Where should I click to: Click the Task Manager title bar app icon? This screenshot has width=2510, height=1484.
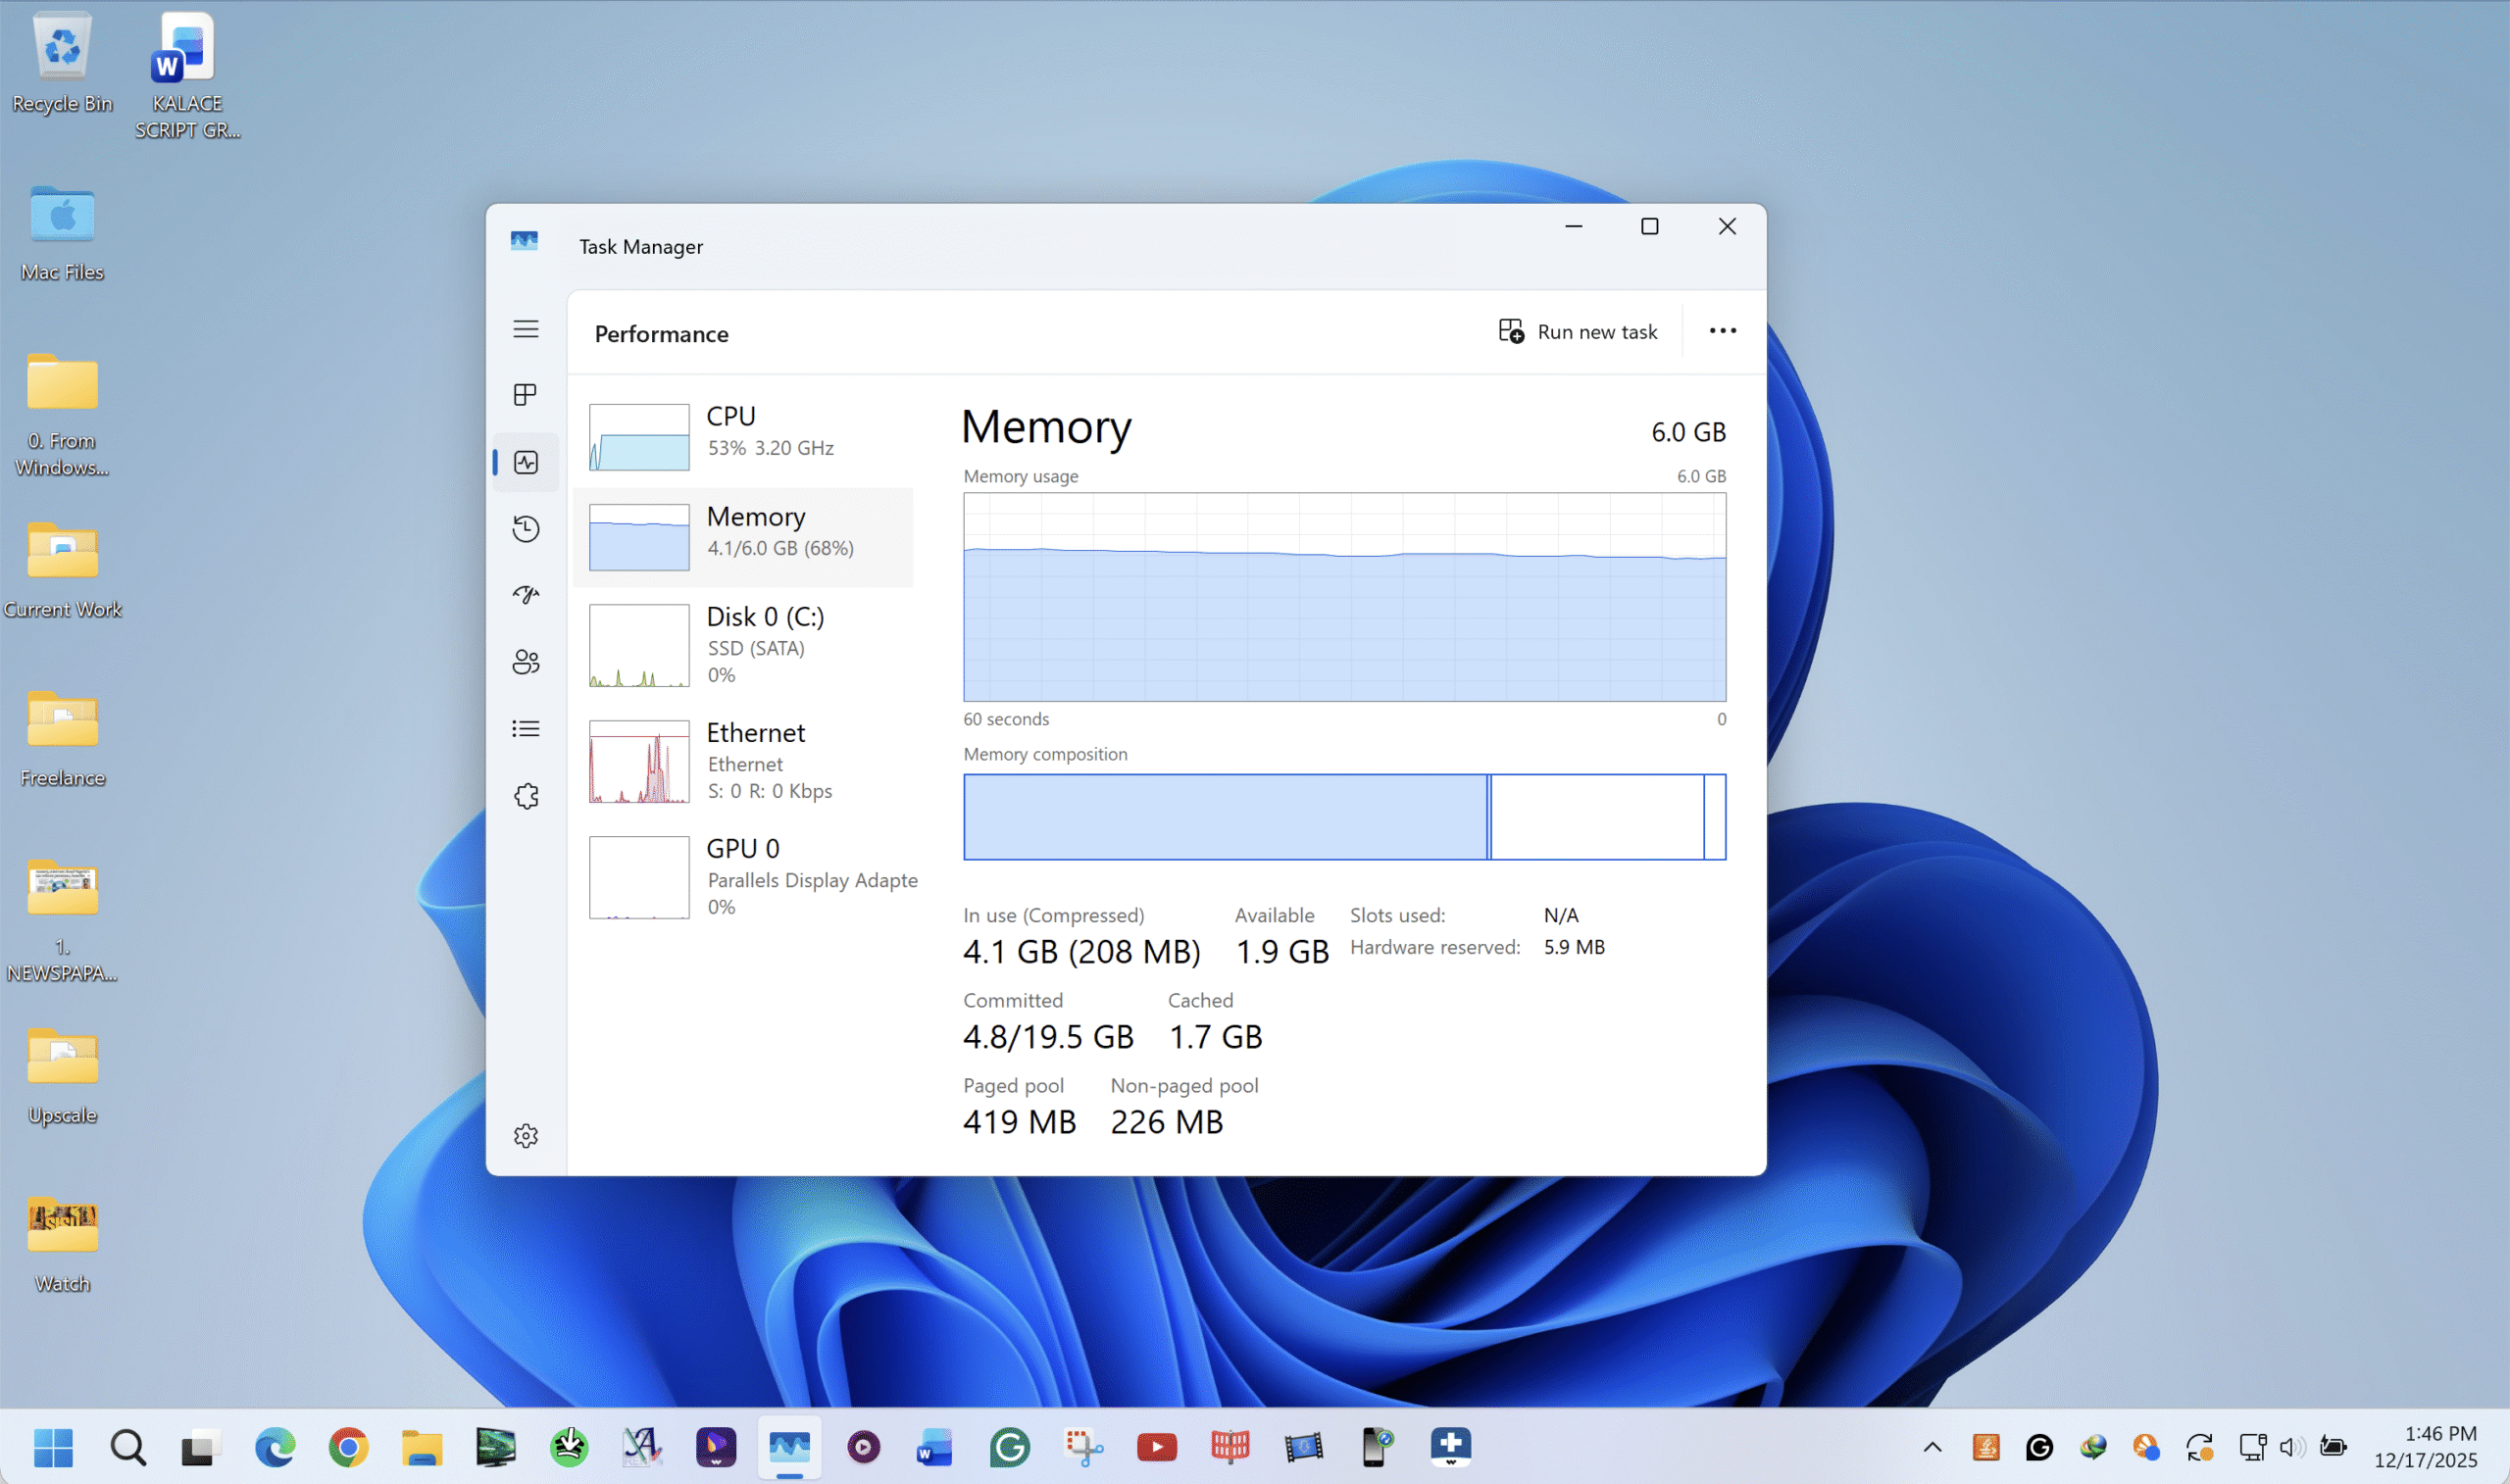pos(524,241)
